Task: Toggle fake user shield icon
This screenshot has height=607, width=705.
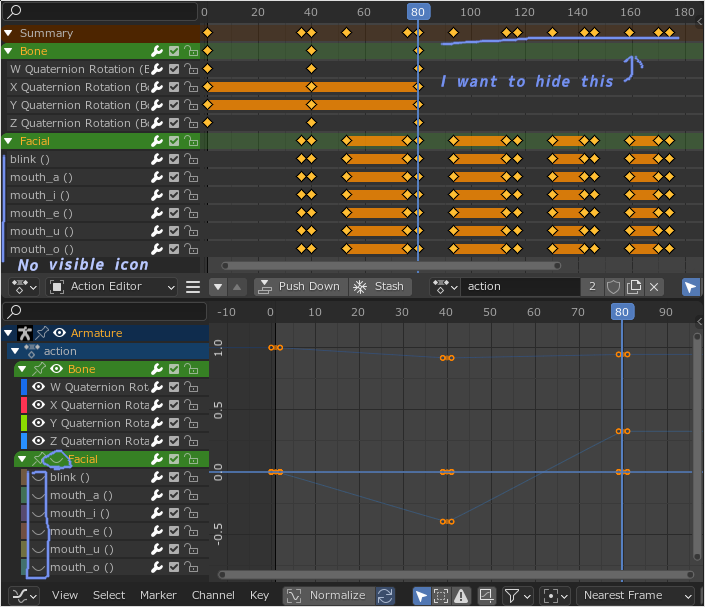Action: click(613, 286)
